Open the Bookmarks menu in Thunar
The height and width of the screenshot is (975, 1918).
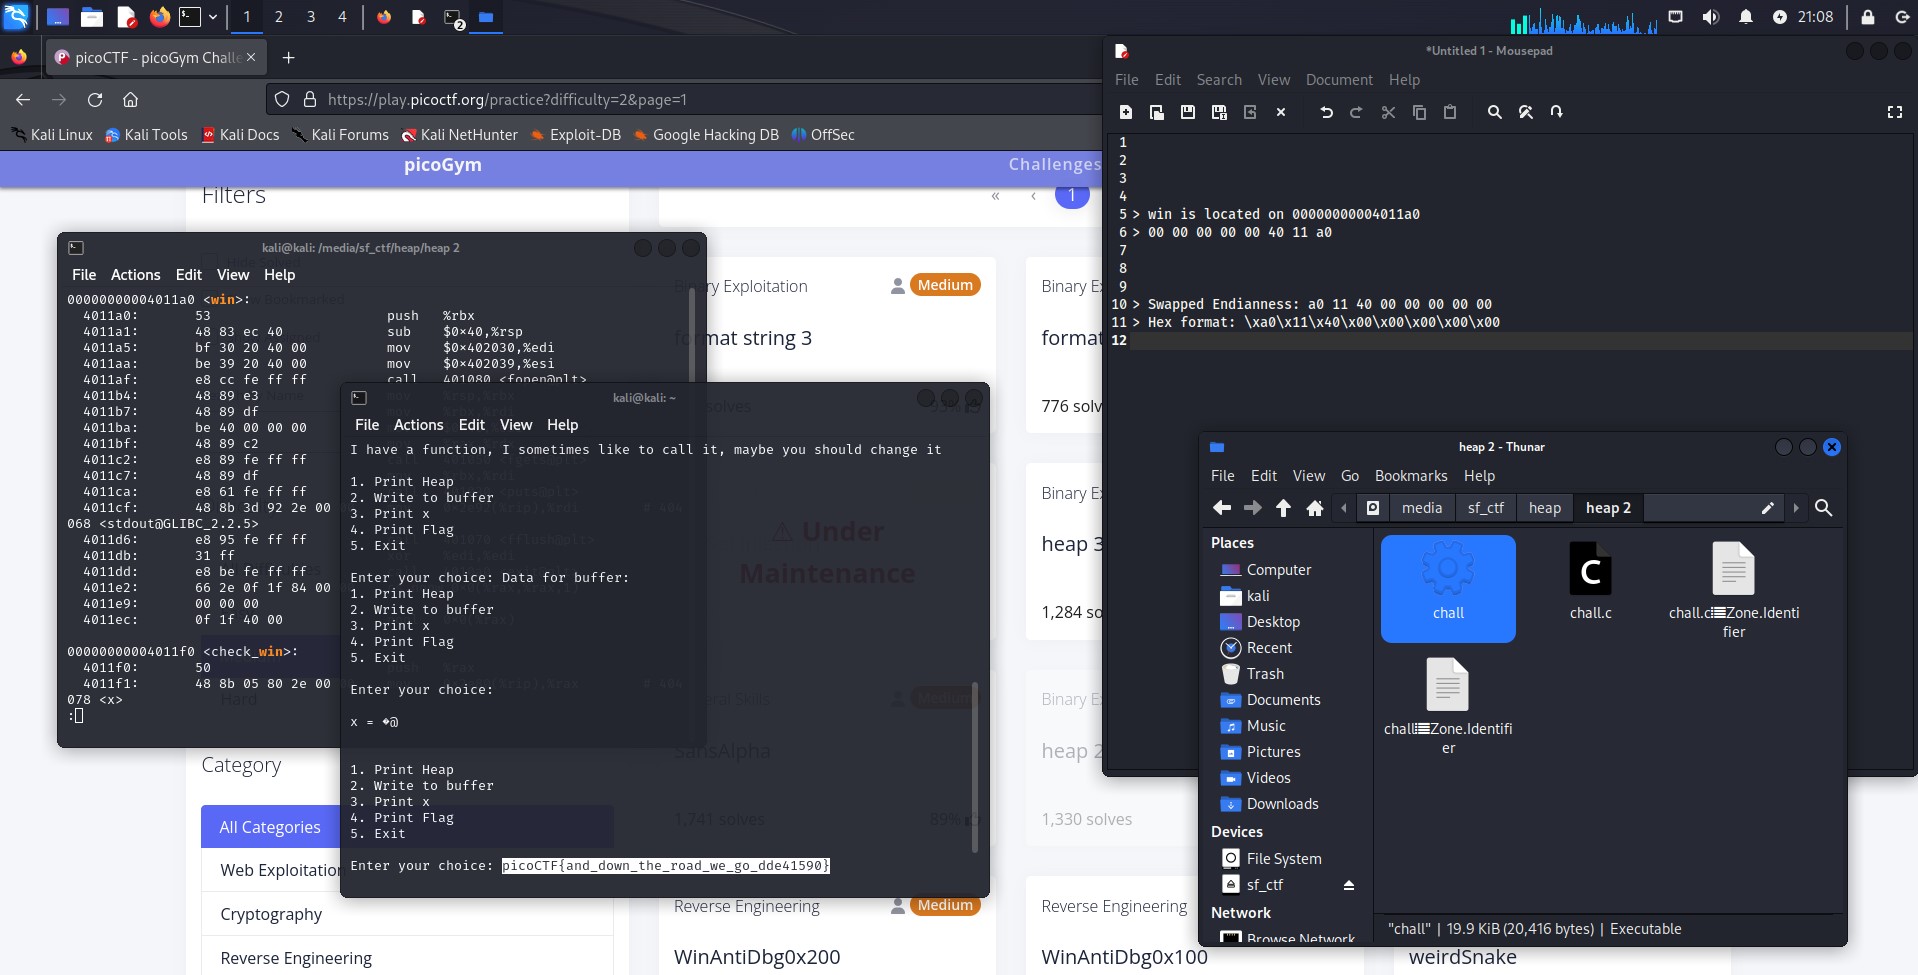(1410, 476)
